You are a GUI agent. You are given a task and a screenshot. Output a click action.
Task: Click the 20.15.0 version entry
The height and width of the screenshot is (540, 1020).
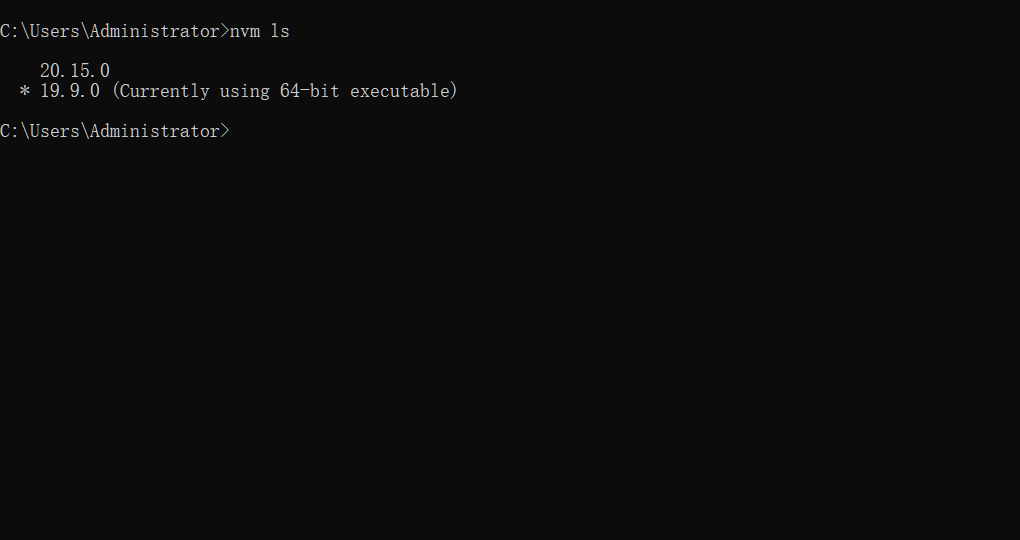(75, 71)
